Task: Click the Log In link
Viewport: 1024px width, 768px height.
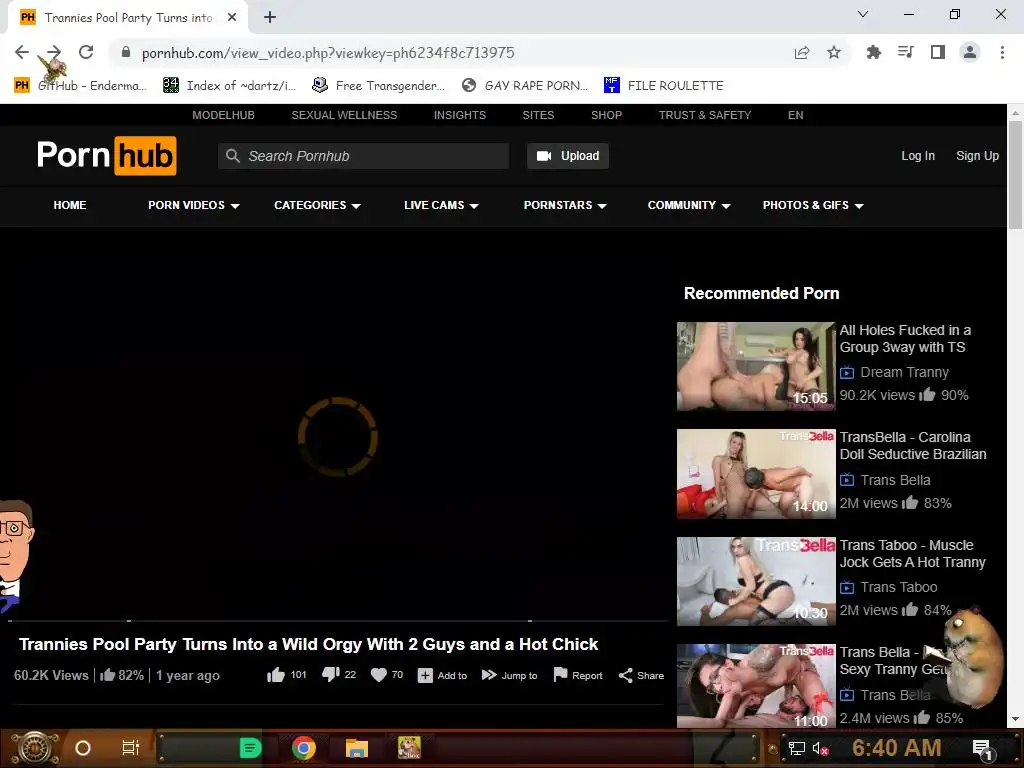Action: click(918, 156)
